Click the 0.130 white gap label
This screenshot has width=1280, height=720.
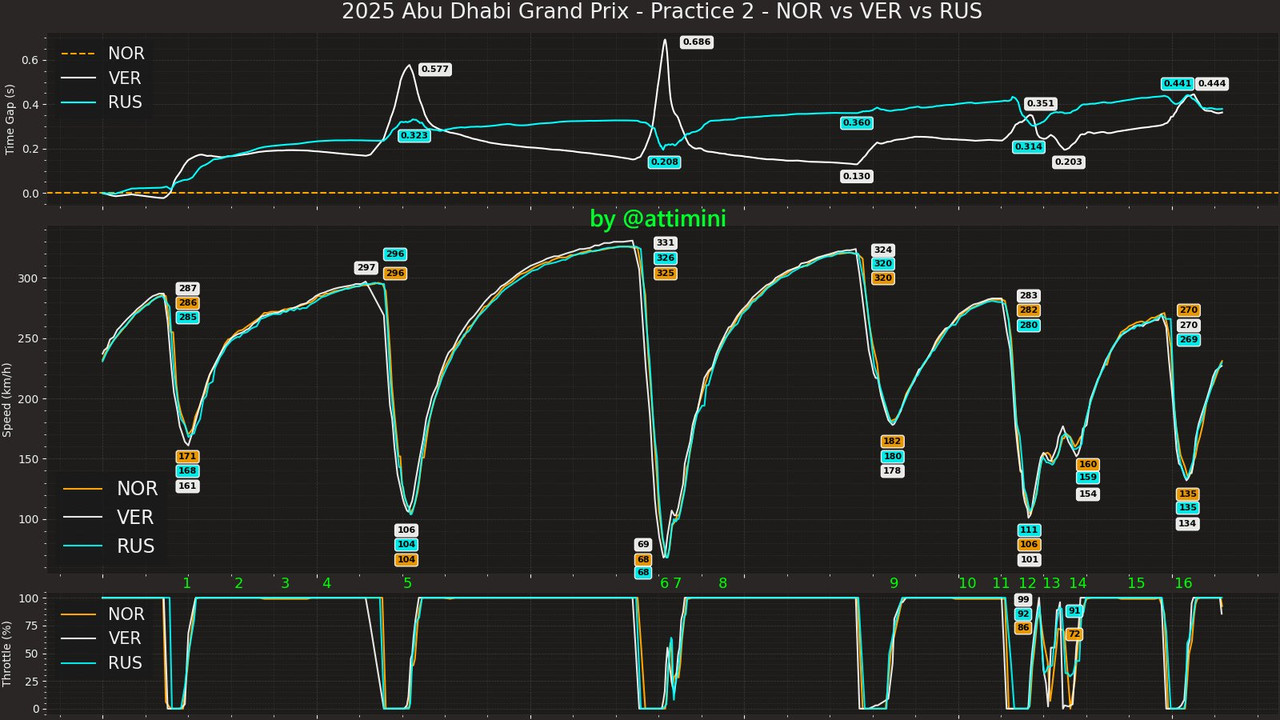click(x=857, y=176)
